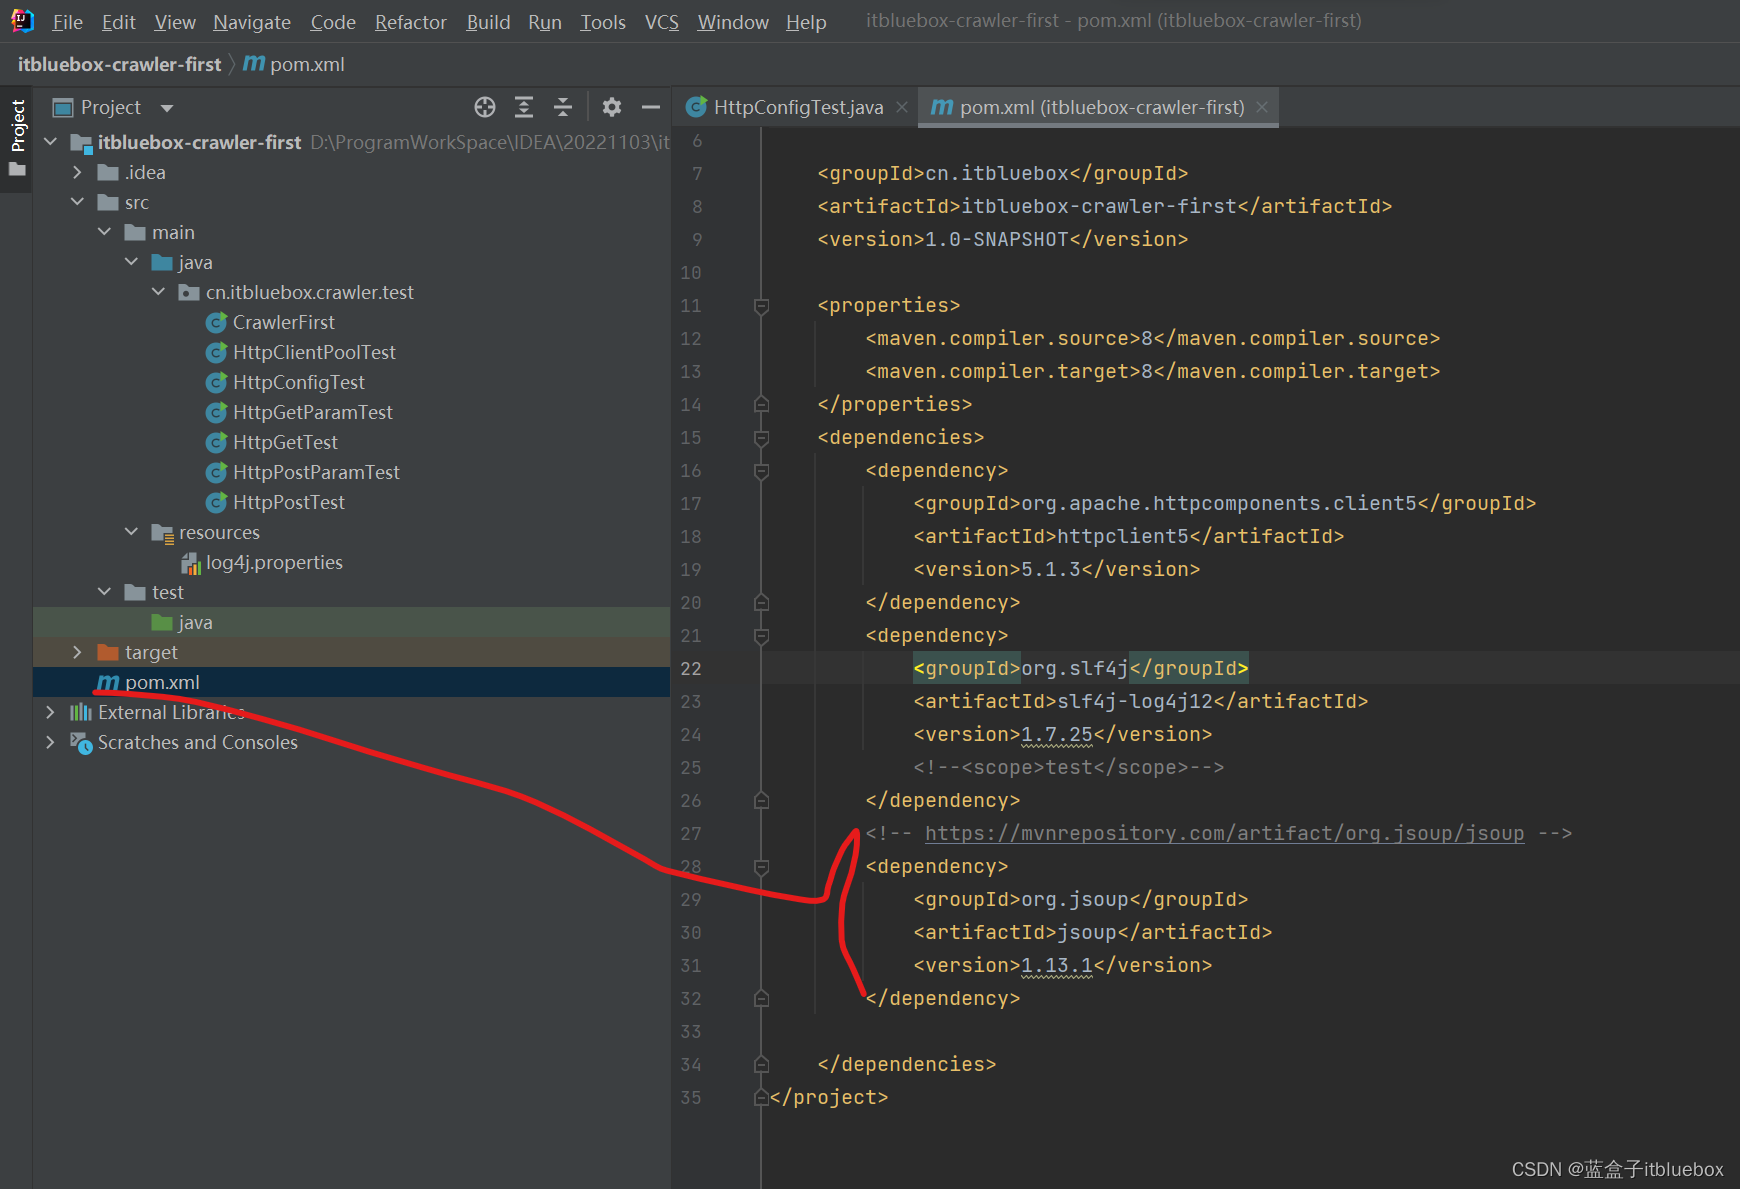Image resolution: width=1740 pixels, height=1189 pixels.
Task: Open the Project view dropdown
Action: (167, 108)
